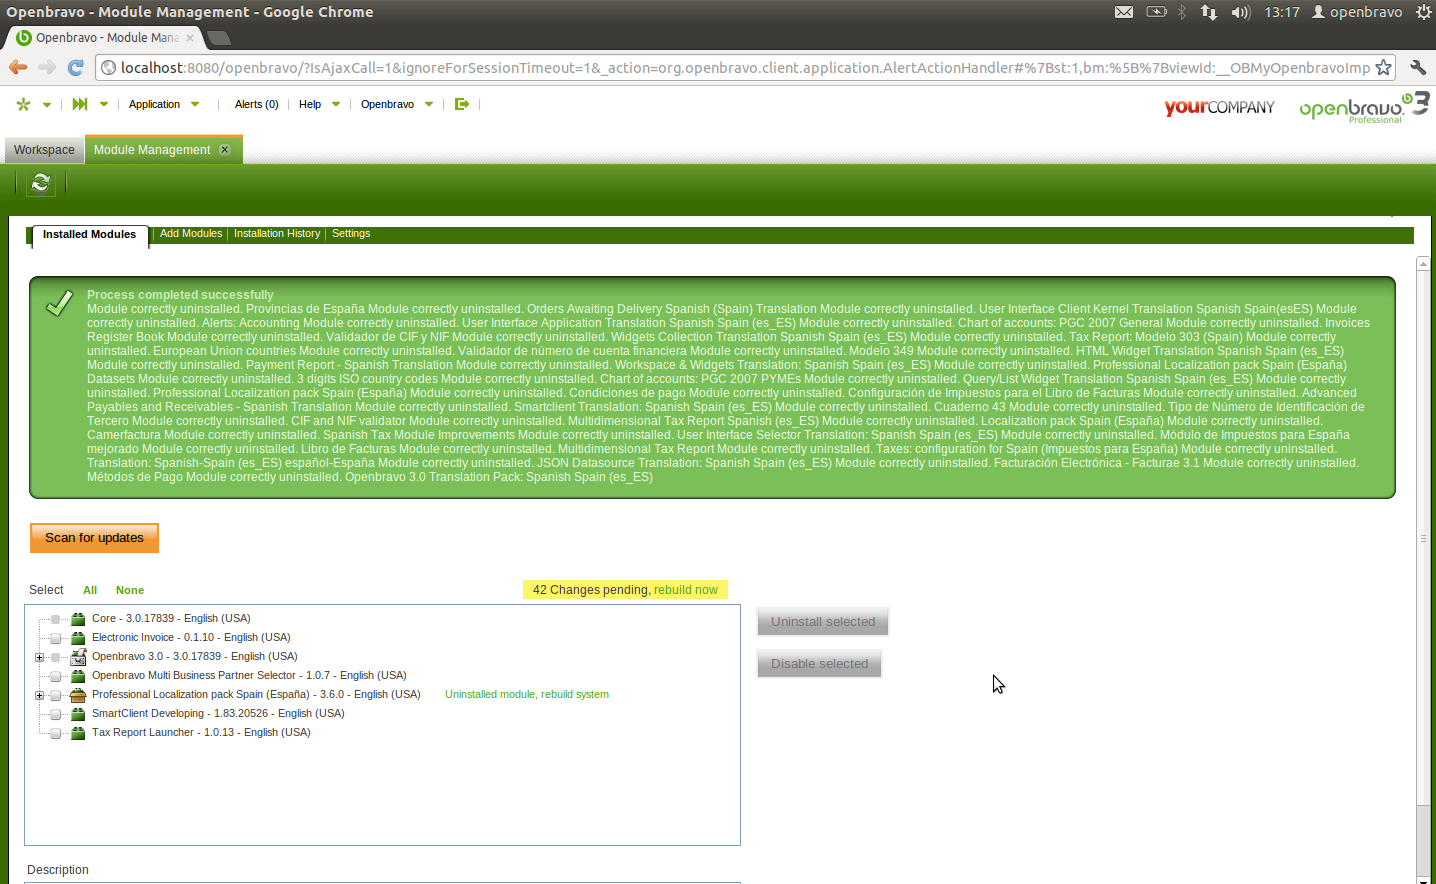Click the Electronic Invoice module icon

pos(78,638)
